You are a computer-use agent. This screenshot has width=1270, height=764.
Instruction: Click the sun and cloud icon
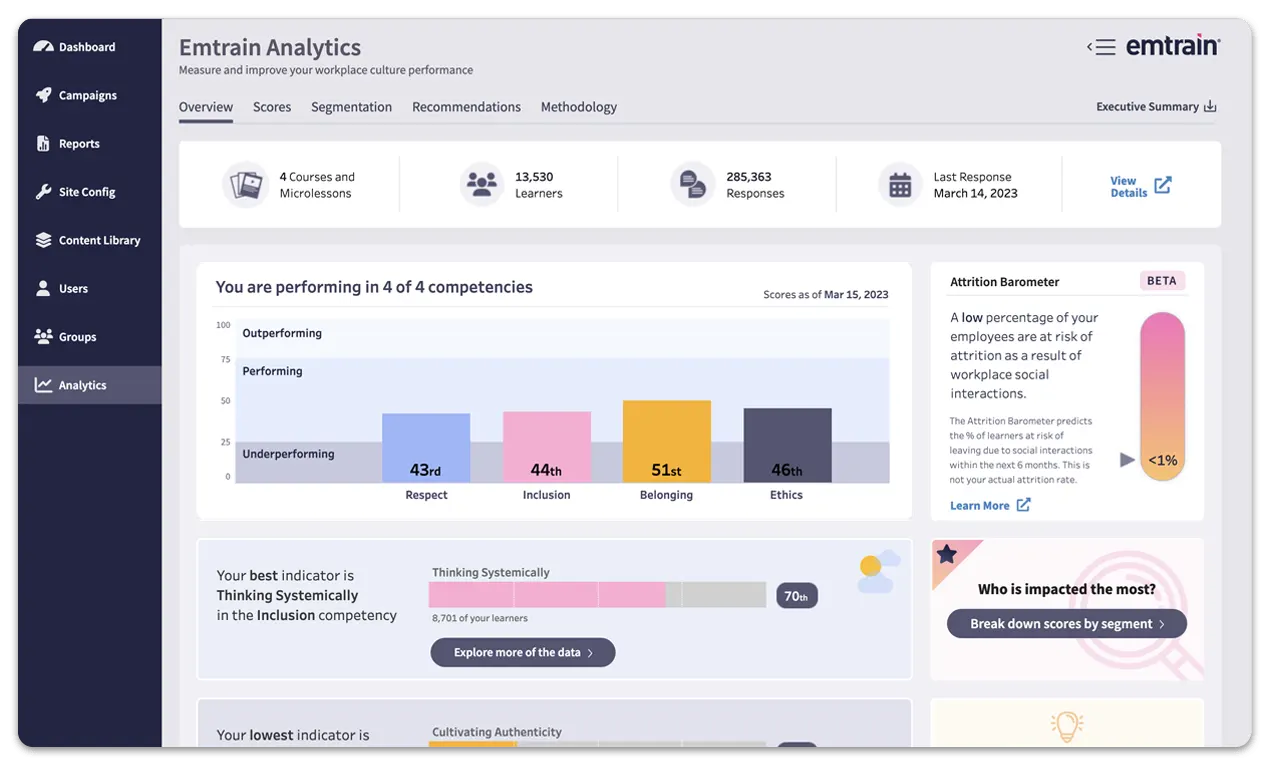coord(878,571)
